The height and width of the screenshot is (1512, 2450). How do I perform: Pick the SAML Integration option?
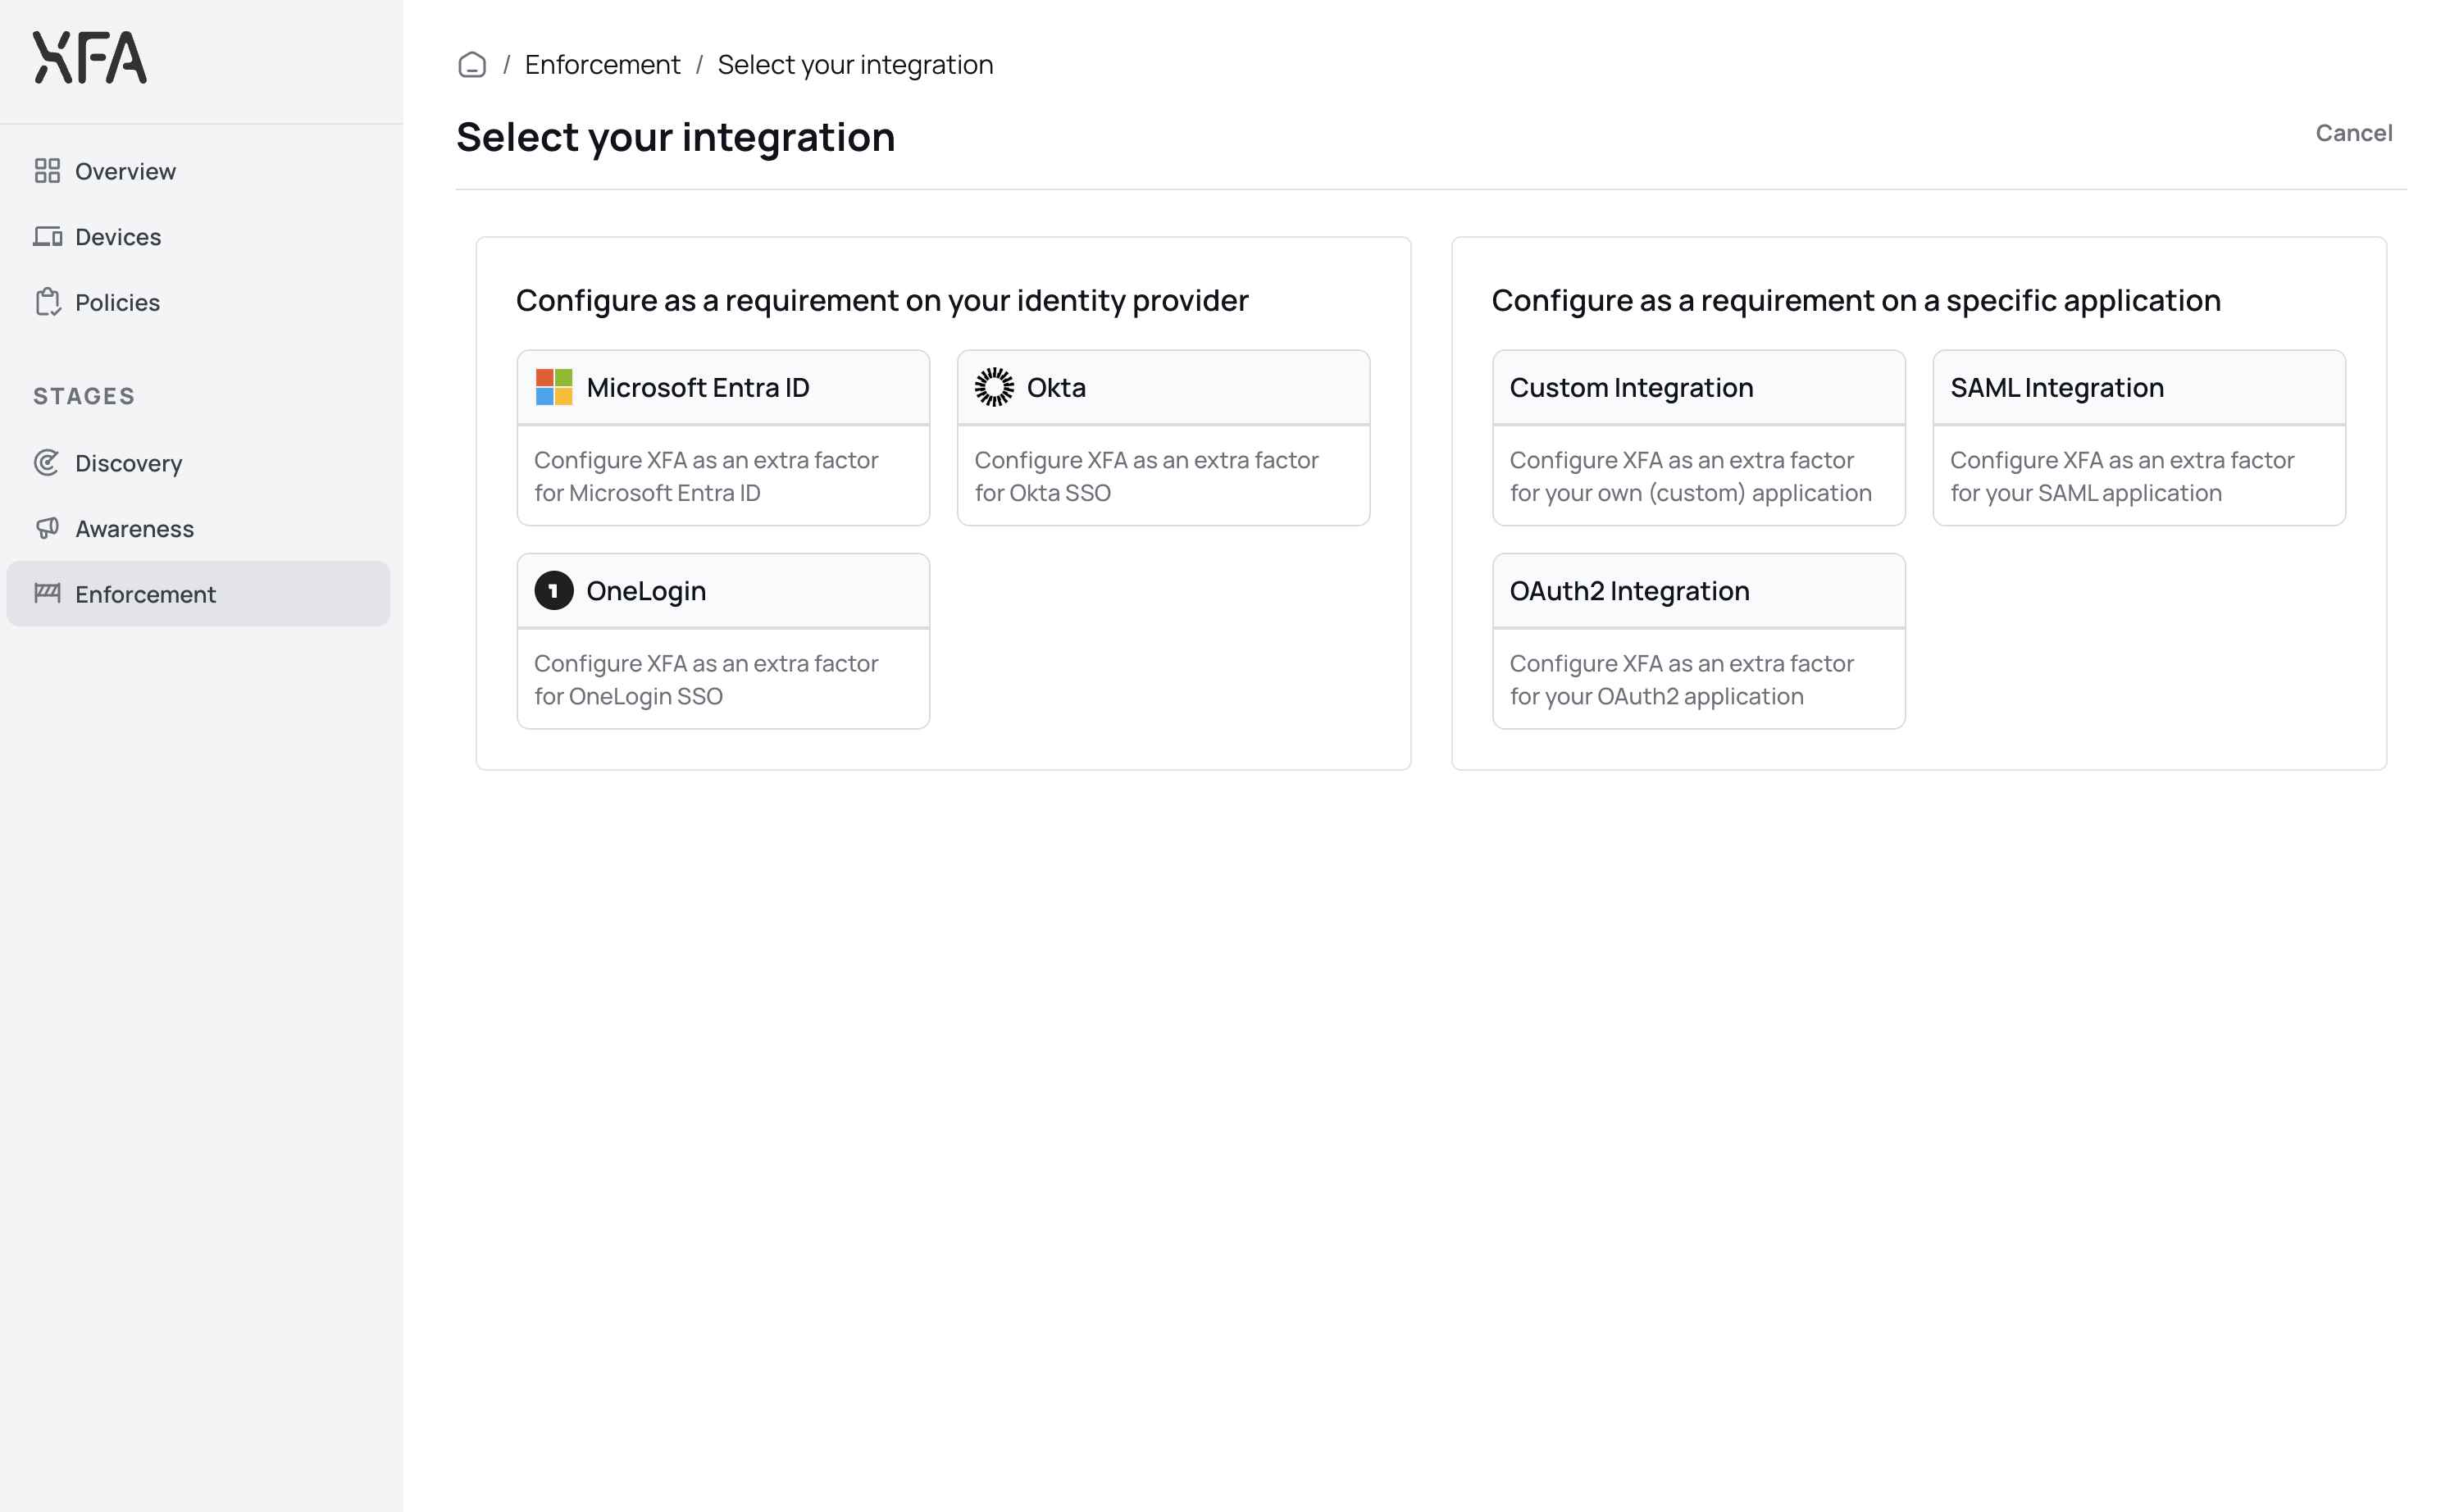point(2139,438)
